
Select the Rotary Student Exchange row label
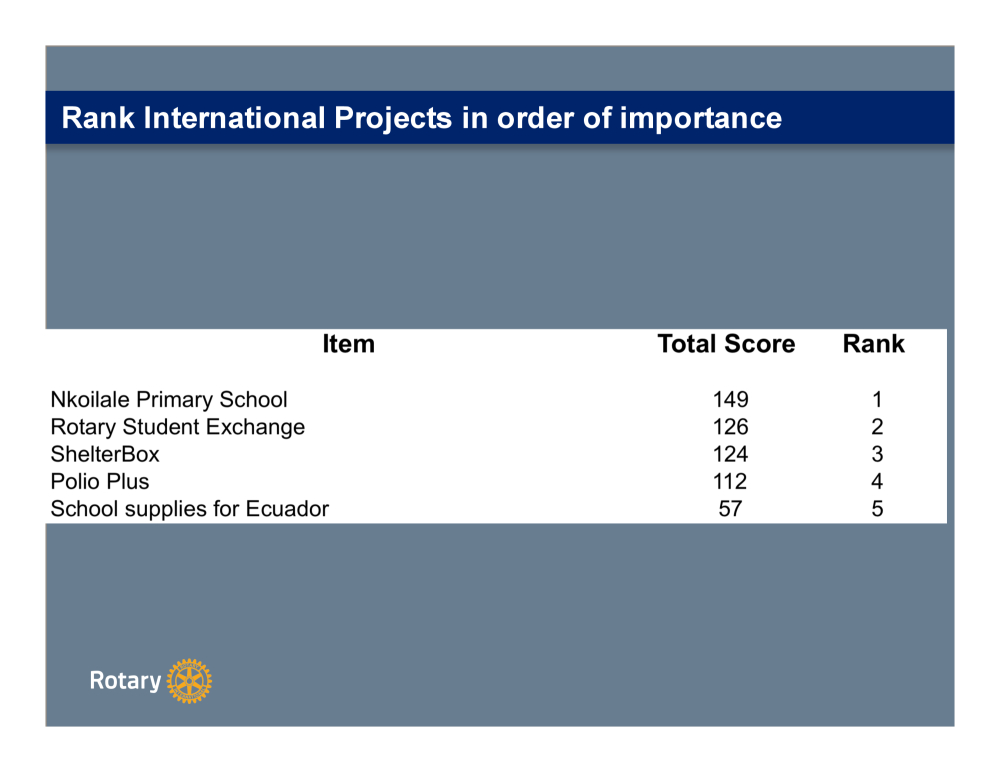tap(178, 427)
